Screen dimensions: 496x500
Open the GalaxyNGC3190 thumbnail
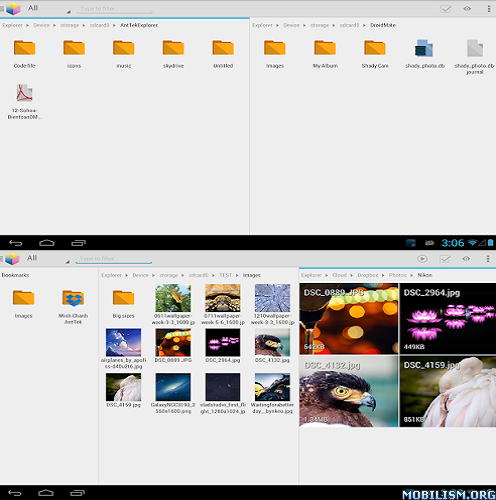pos(173,387)
